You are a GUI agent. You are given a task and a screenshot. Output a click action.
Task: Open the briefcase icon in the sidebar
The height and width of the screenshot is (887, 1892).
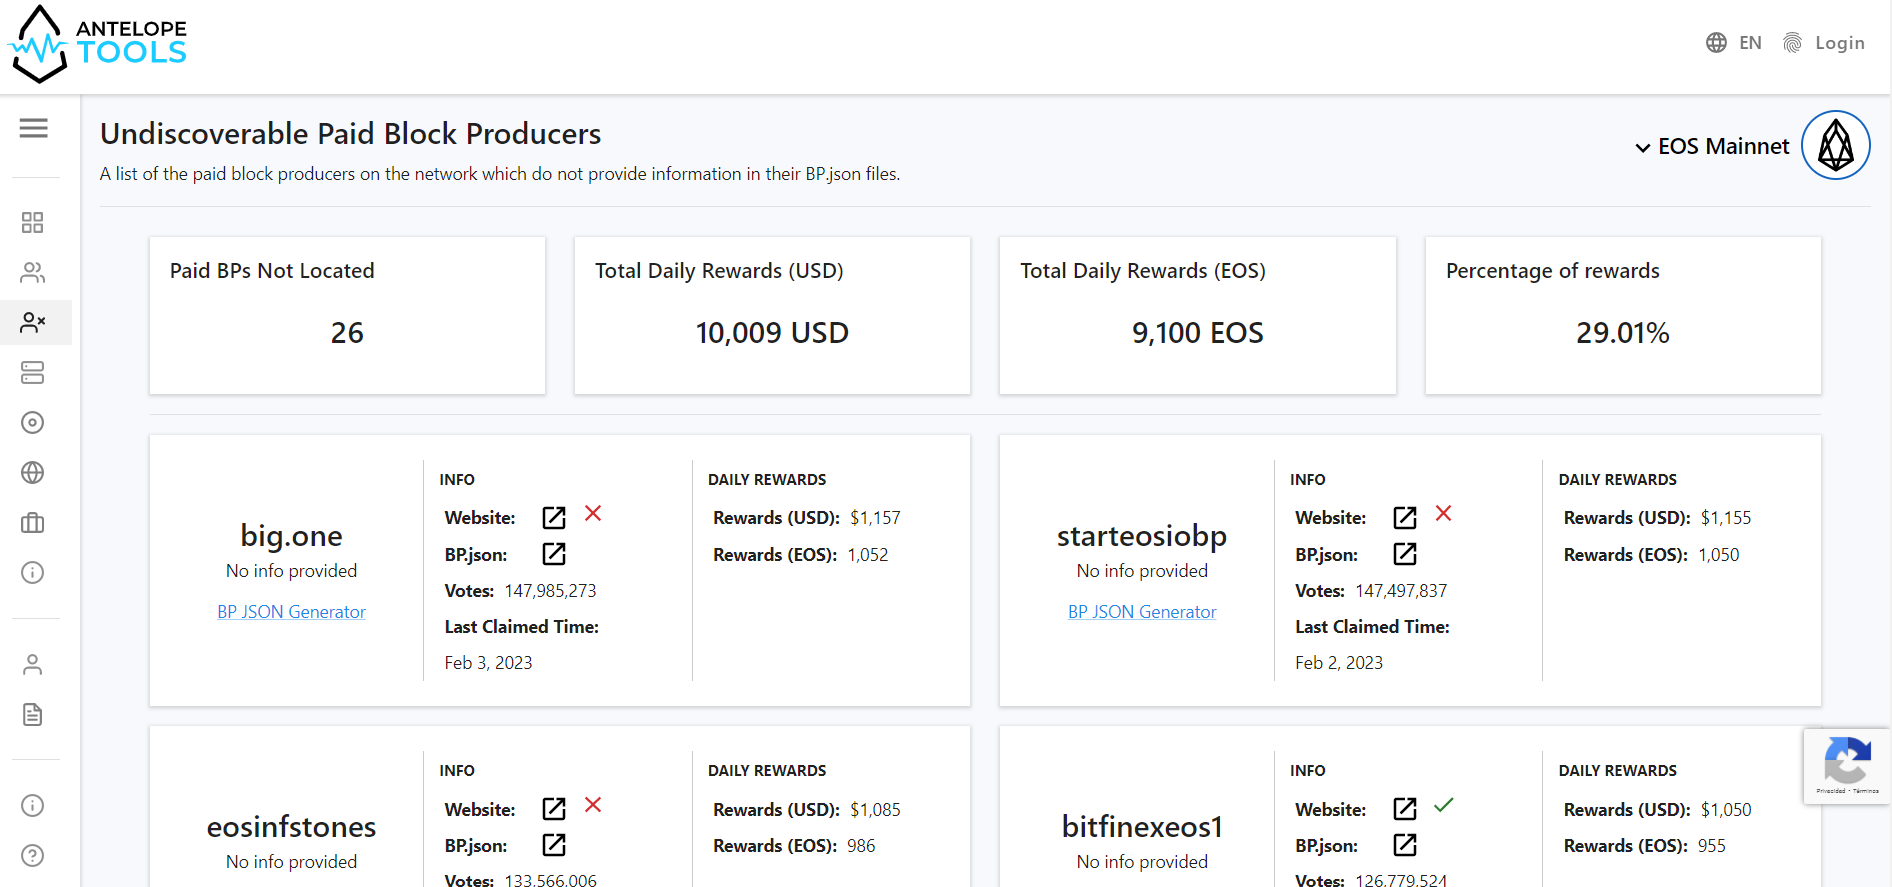[x=33, y=522]
